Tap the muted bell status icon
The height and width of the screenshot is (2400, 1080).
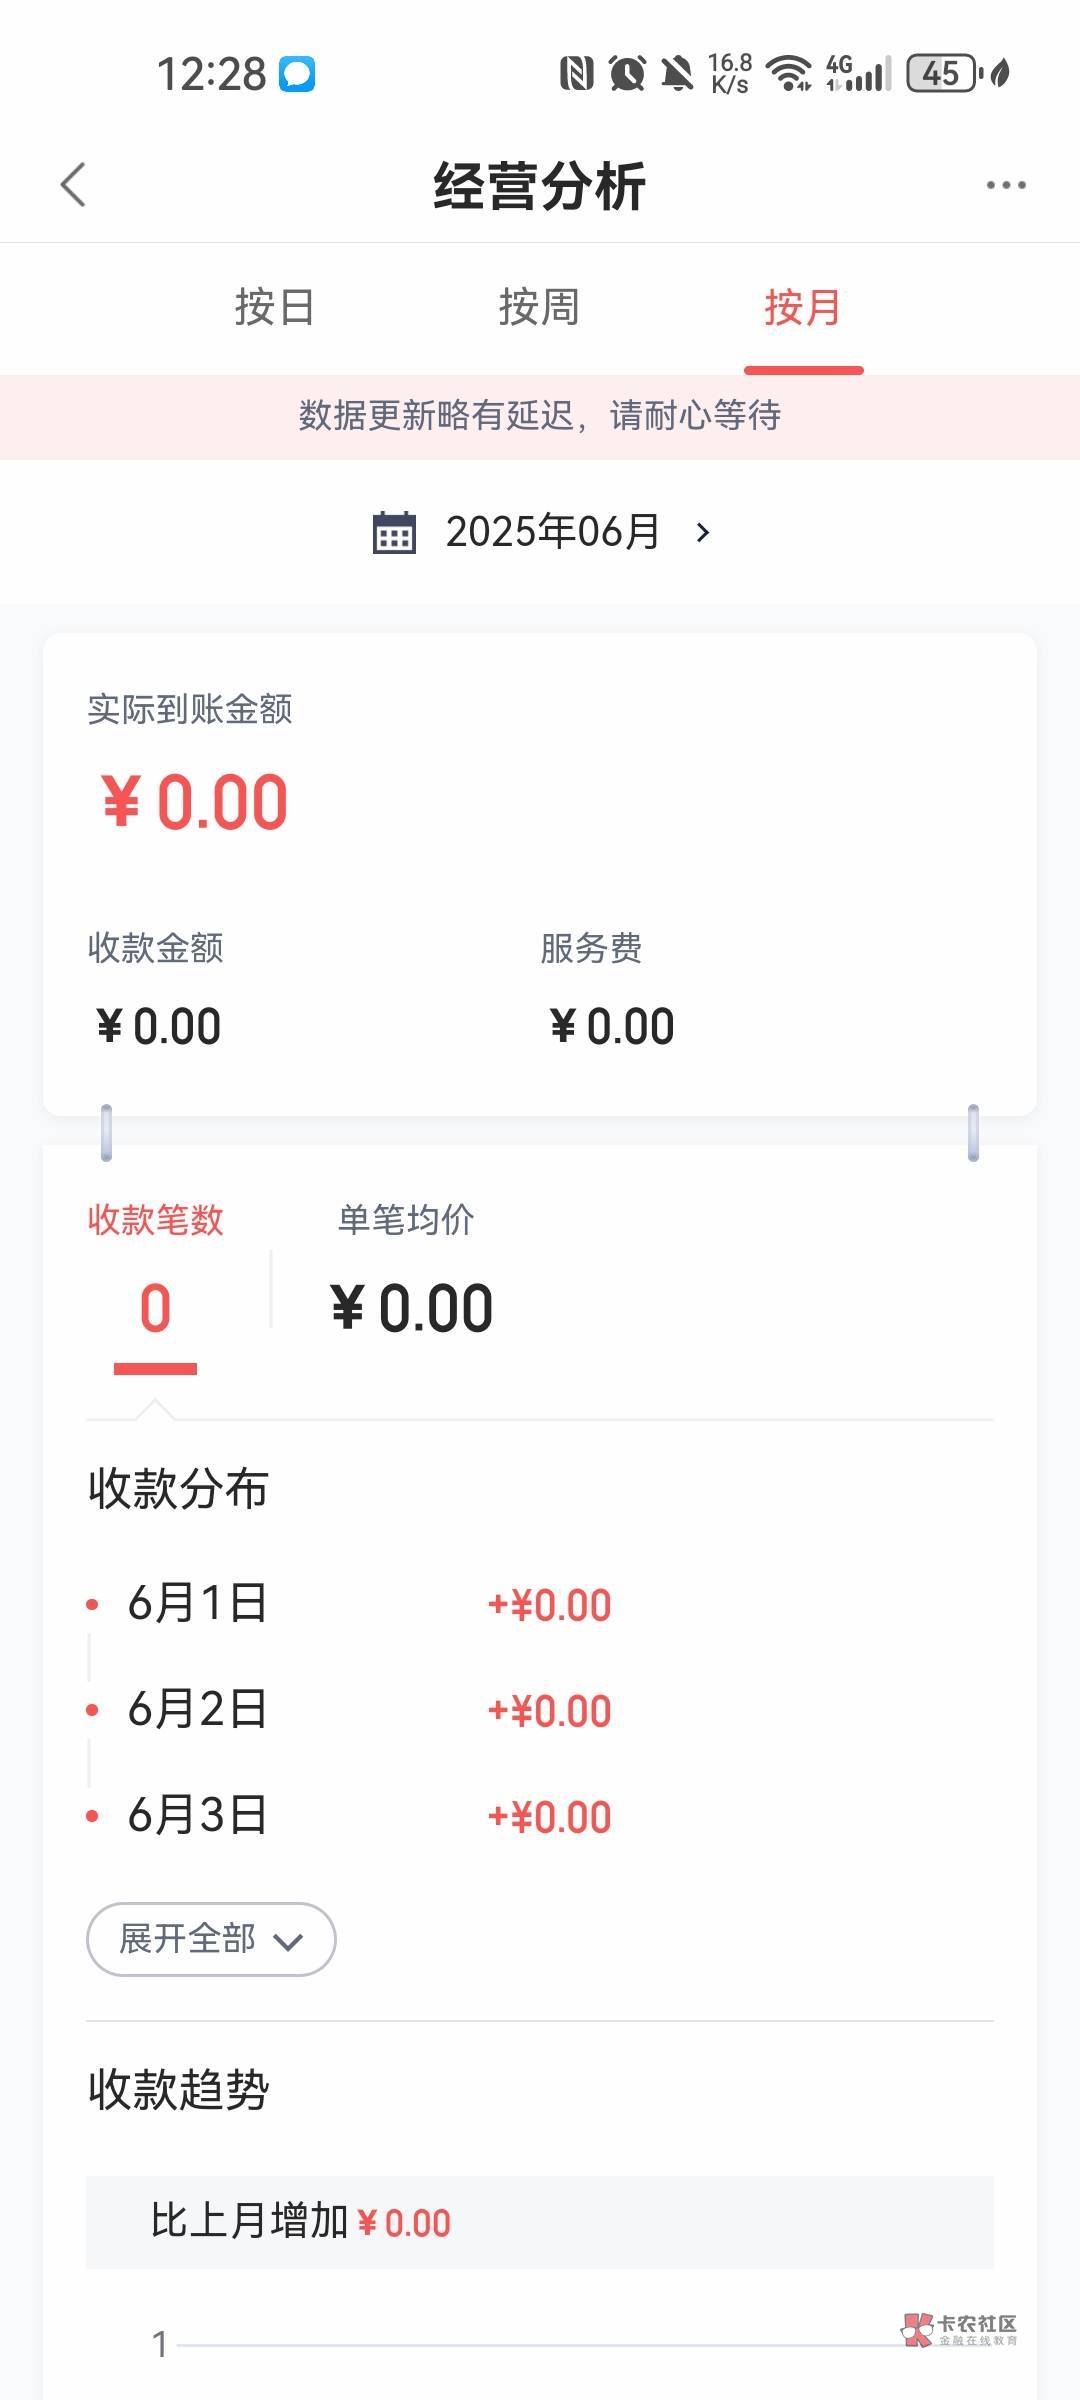point(677,73)
